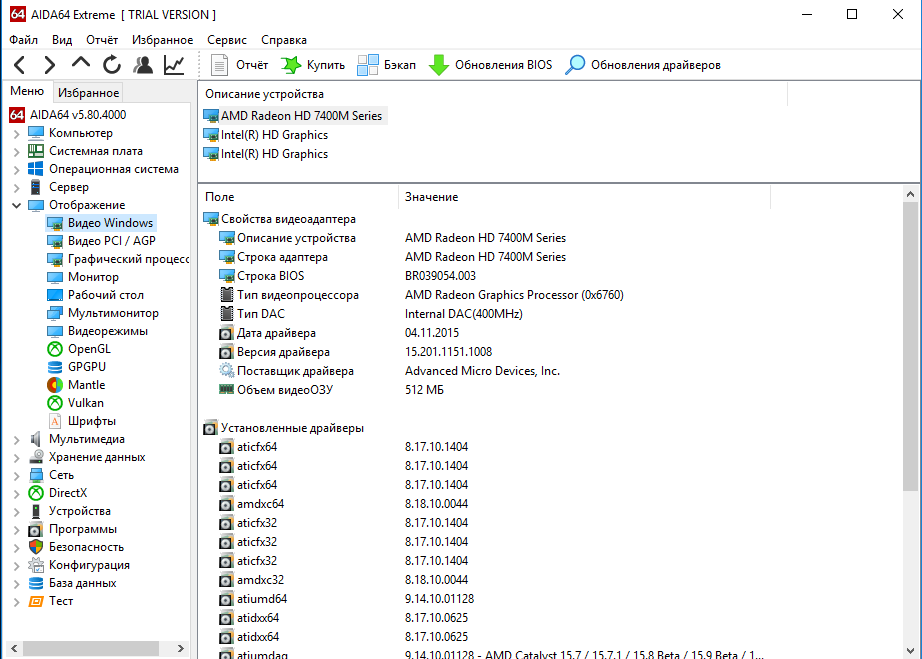Click the refresh icon in toolbar
This screenshot has width=922, height=659.
[x=112, y=65]
